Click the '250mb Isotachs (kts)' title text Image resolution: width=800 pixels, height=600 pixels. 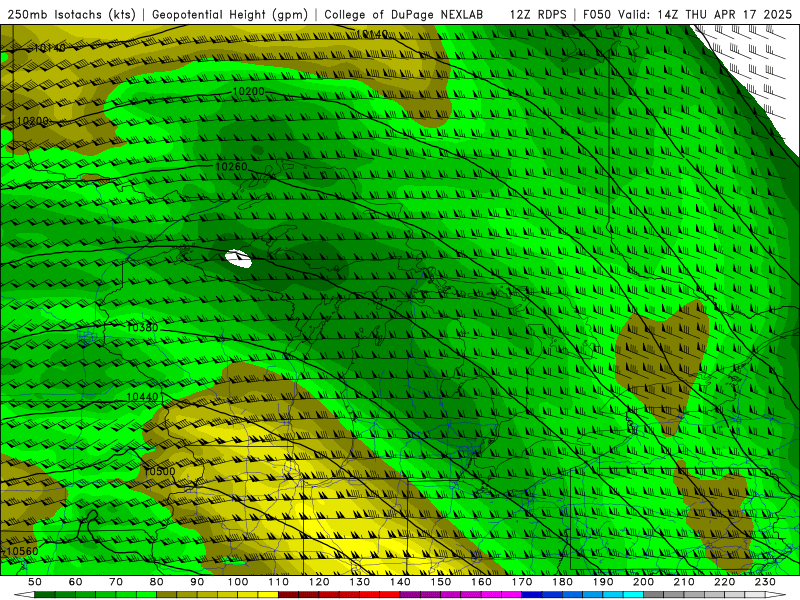click(x=72, y=15)
